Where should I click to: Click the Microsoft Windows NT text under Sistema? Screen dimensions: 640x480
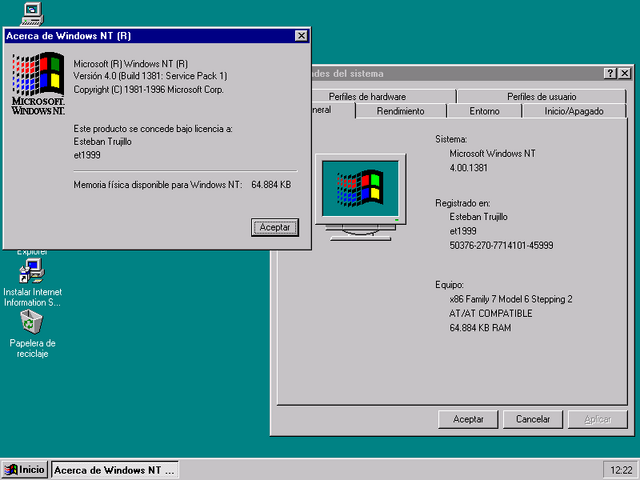pyautogui.click(x=492, y=153)
